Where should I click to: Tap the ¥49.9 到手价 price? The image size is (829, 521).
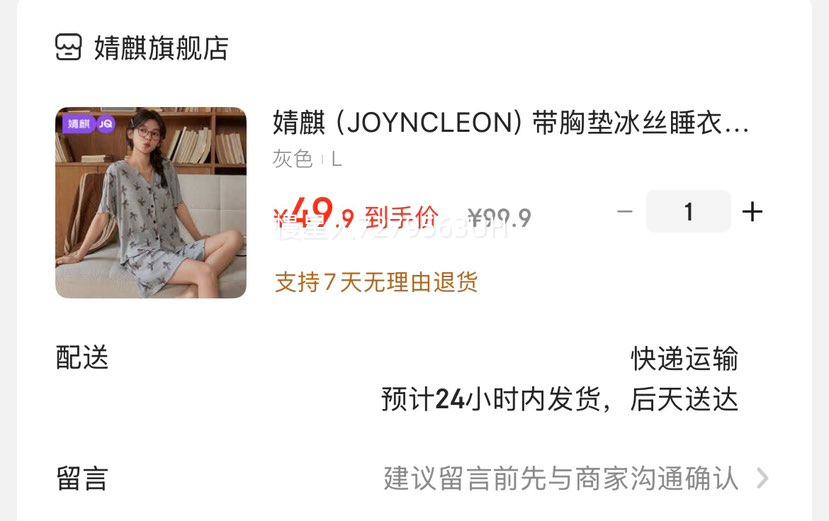pos(356,214)
